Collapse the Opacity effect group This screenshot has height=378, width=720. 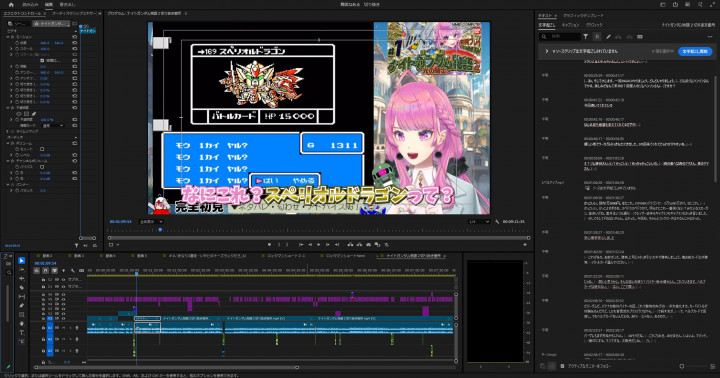(x=7, y=107)
